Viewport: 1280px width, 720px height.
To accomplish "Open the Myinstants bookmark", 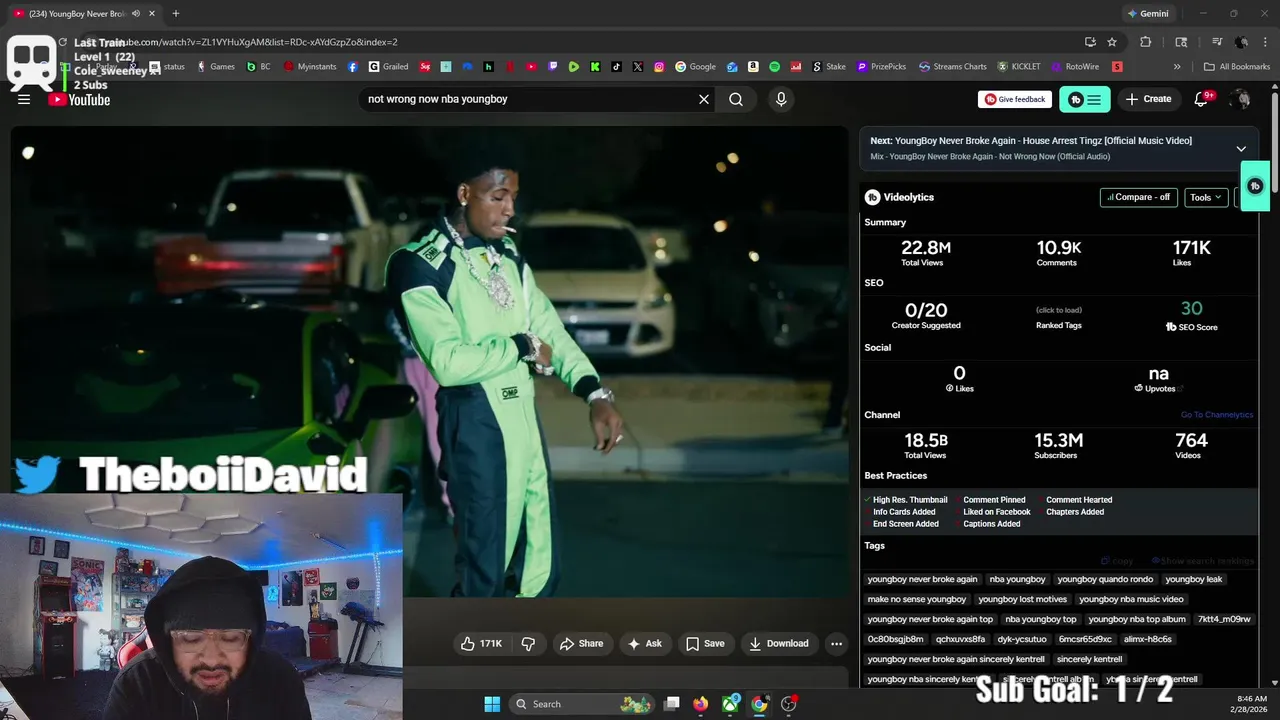I will pos(309,67).
